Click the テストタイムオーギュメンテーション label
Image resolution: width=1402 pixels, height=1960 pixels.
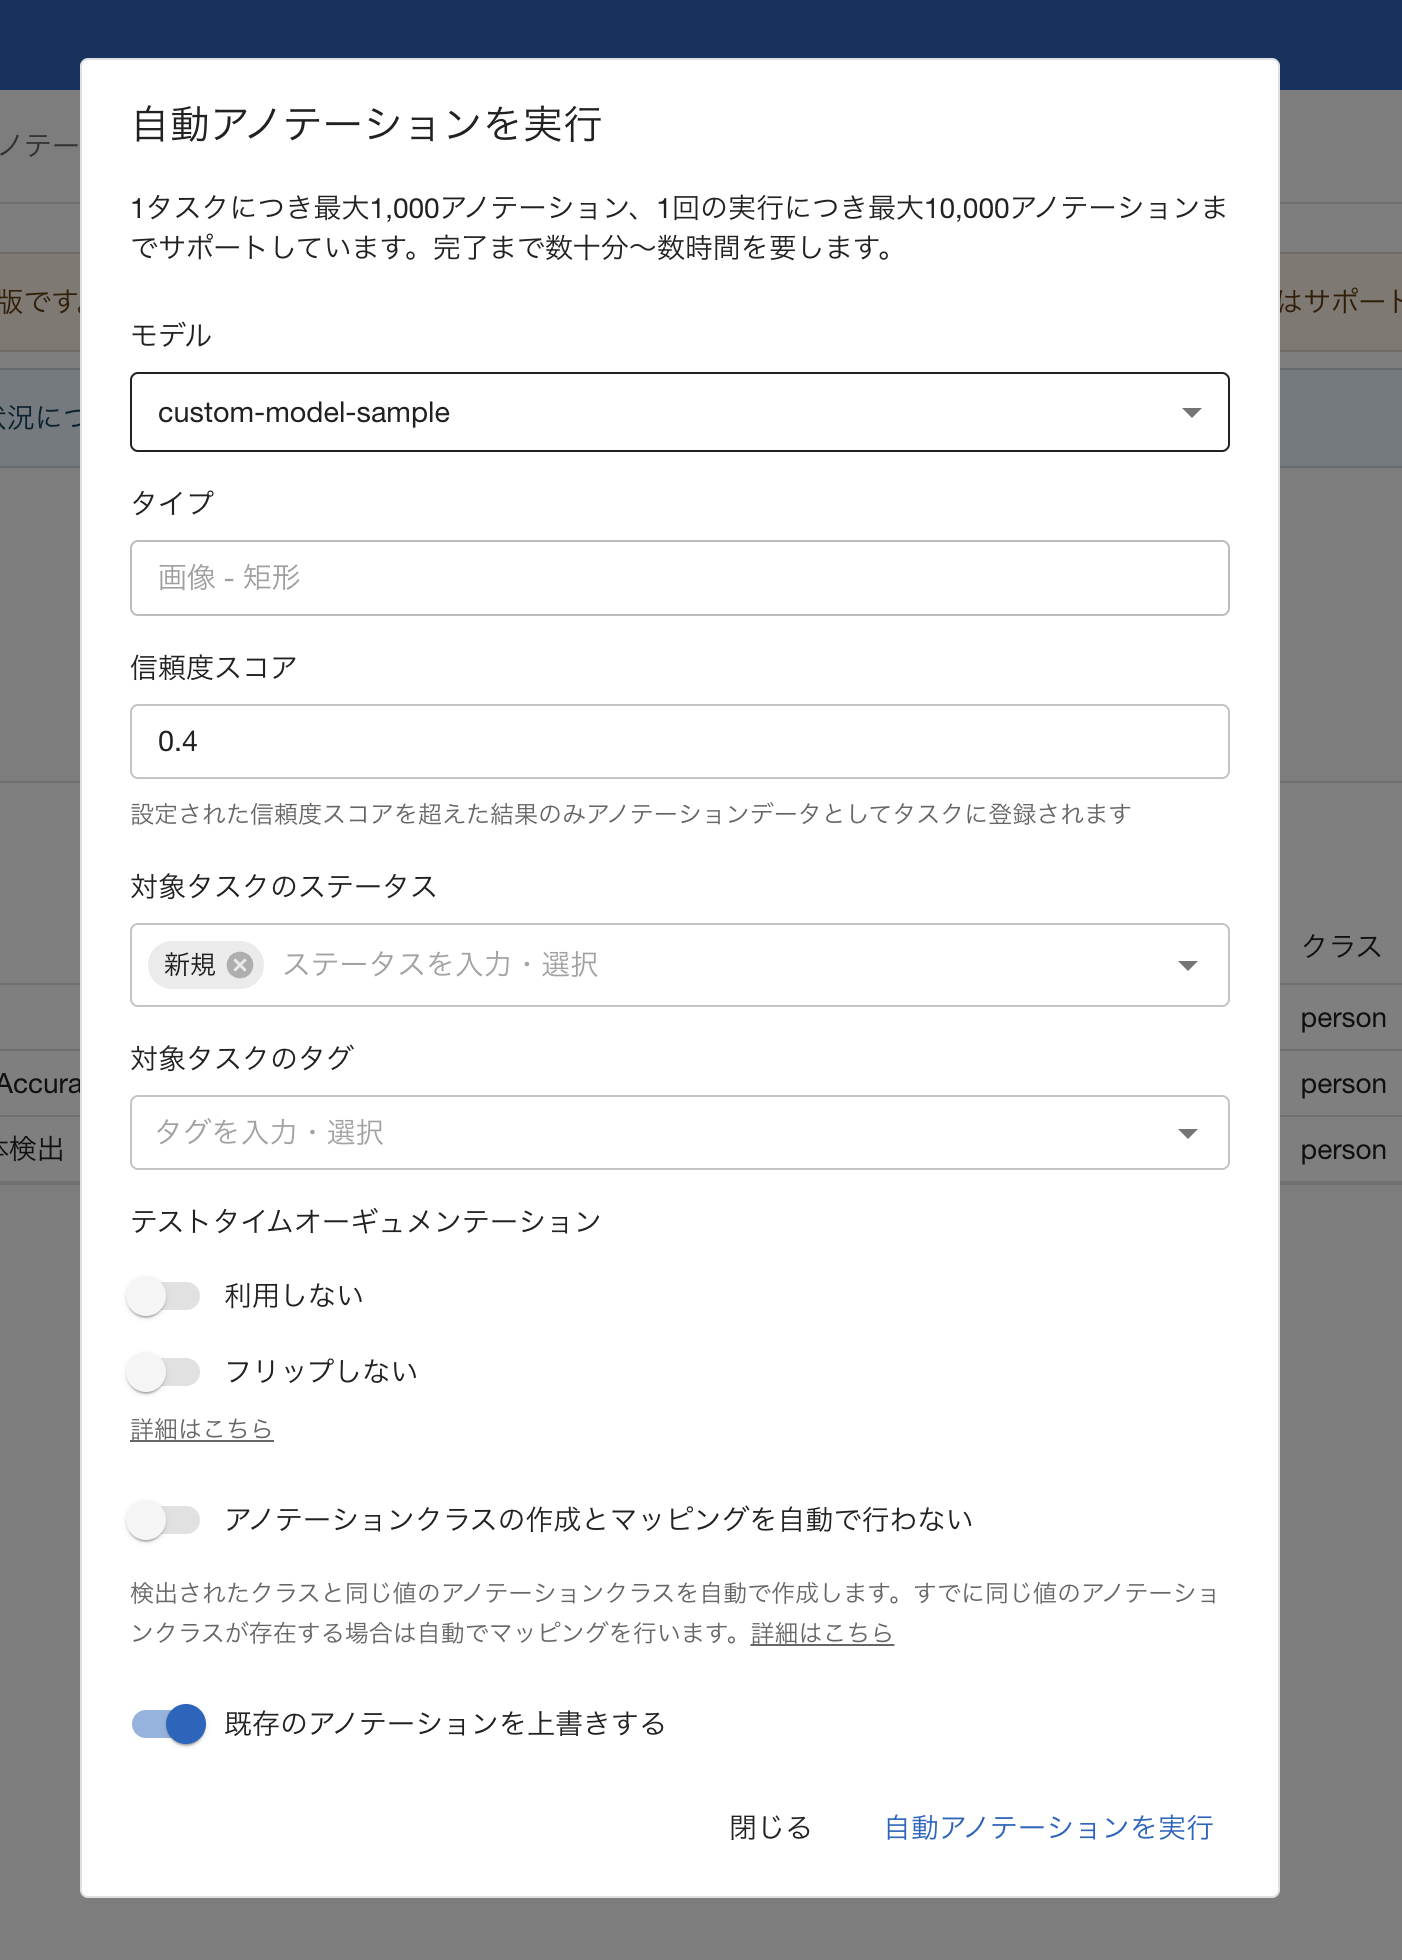tap(366, 1221)
